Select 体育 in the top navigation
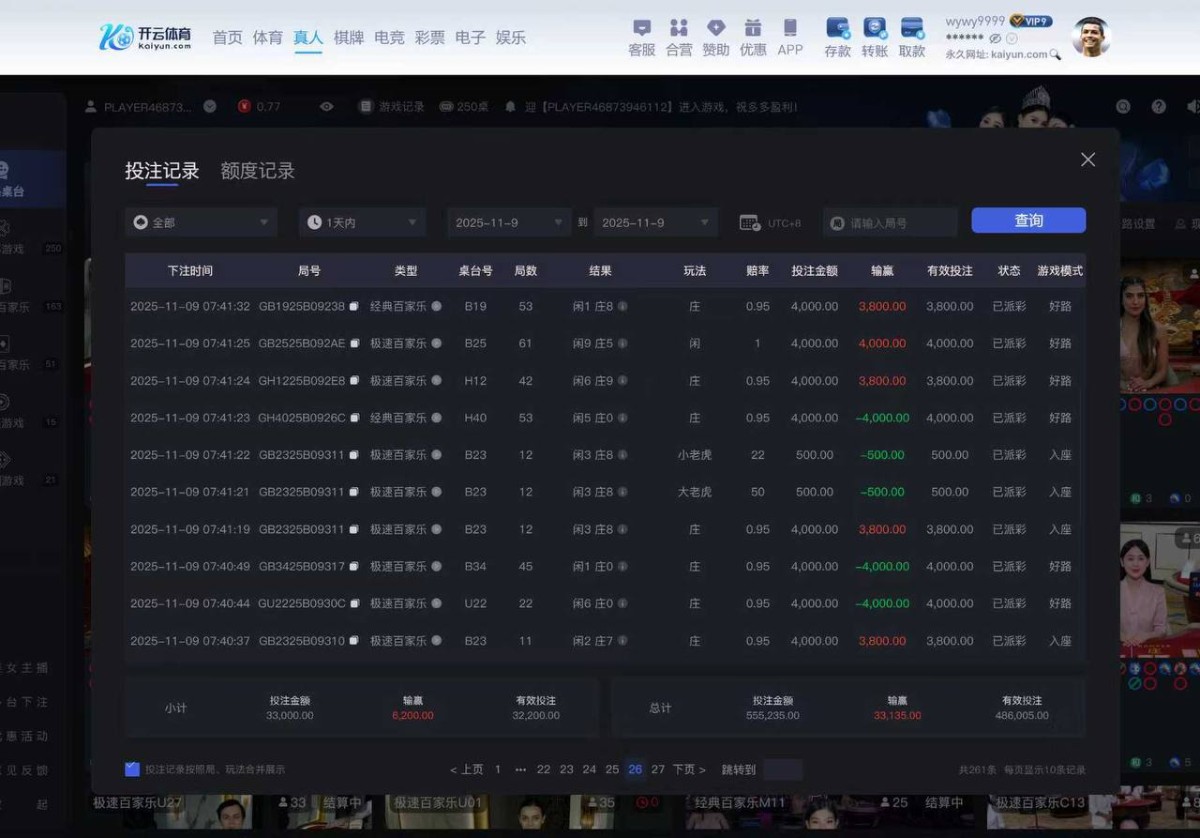The width and height of the screenshot is (1200, 838). click(267, 37)
